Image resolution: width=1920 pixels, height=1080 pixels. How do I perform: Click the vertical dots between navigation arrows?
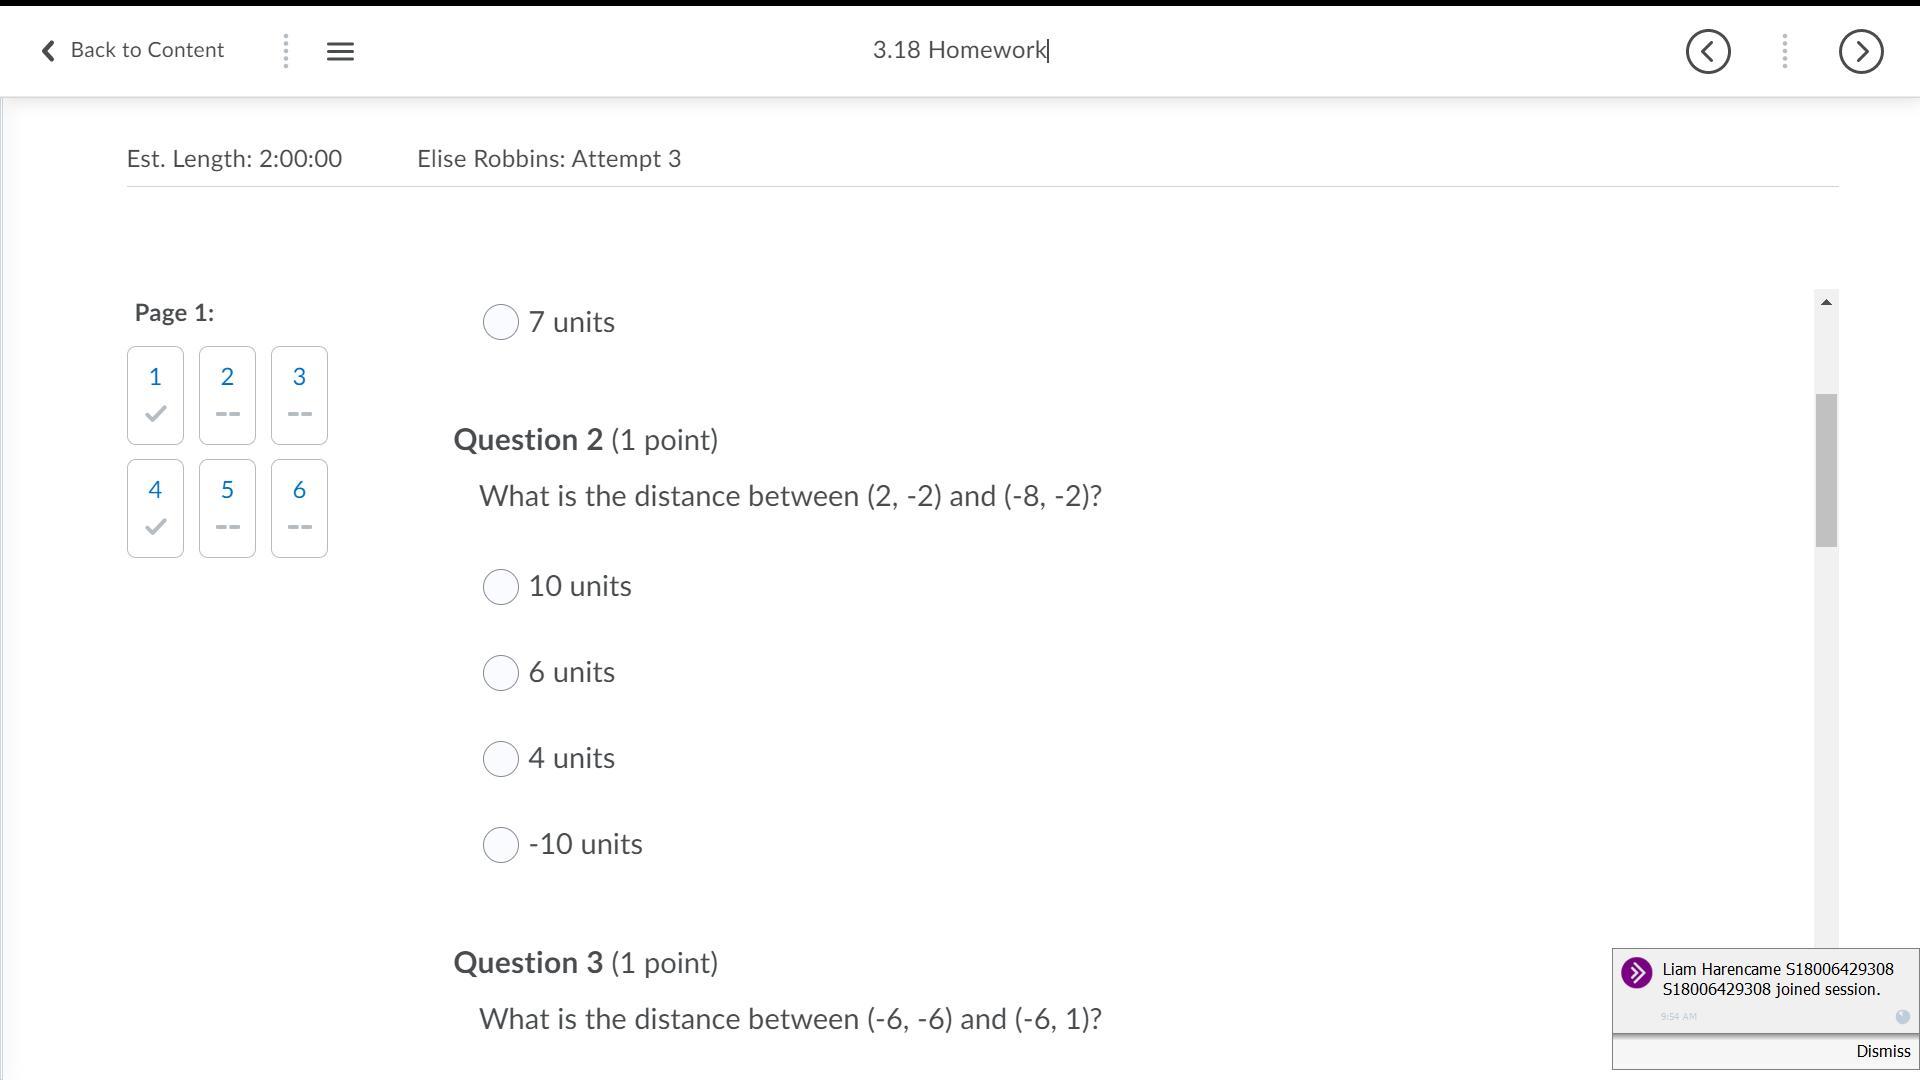[x=1785, y=51]
